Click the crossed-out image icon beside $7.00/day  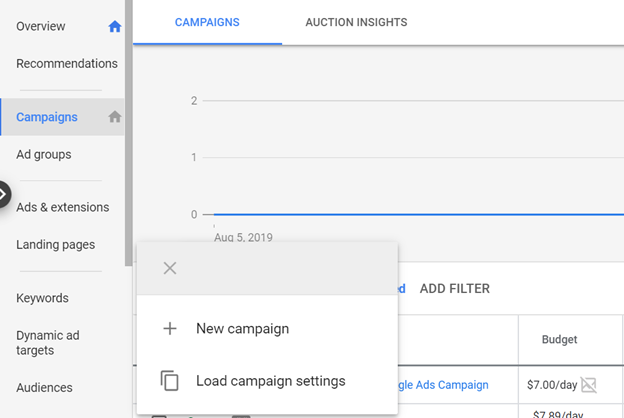(589, 385)
